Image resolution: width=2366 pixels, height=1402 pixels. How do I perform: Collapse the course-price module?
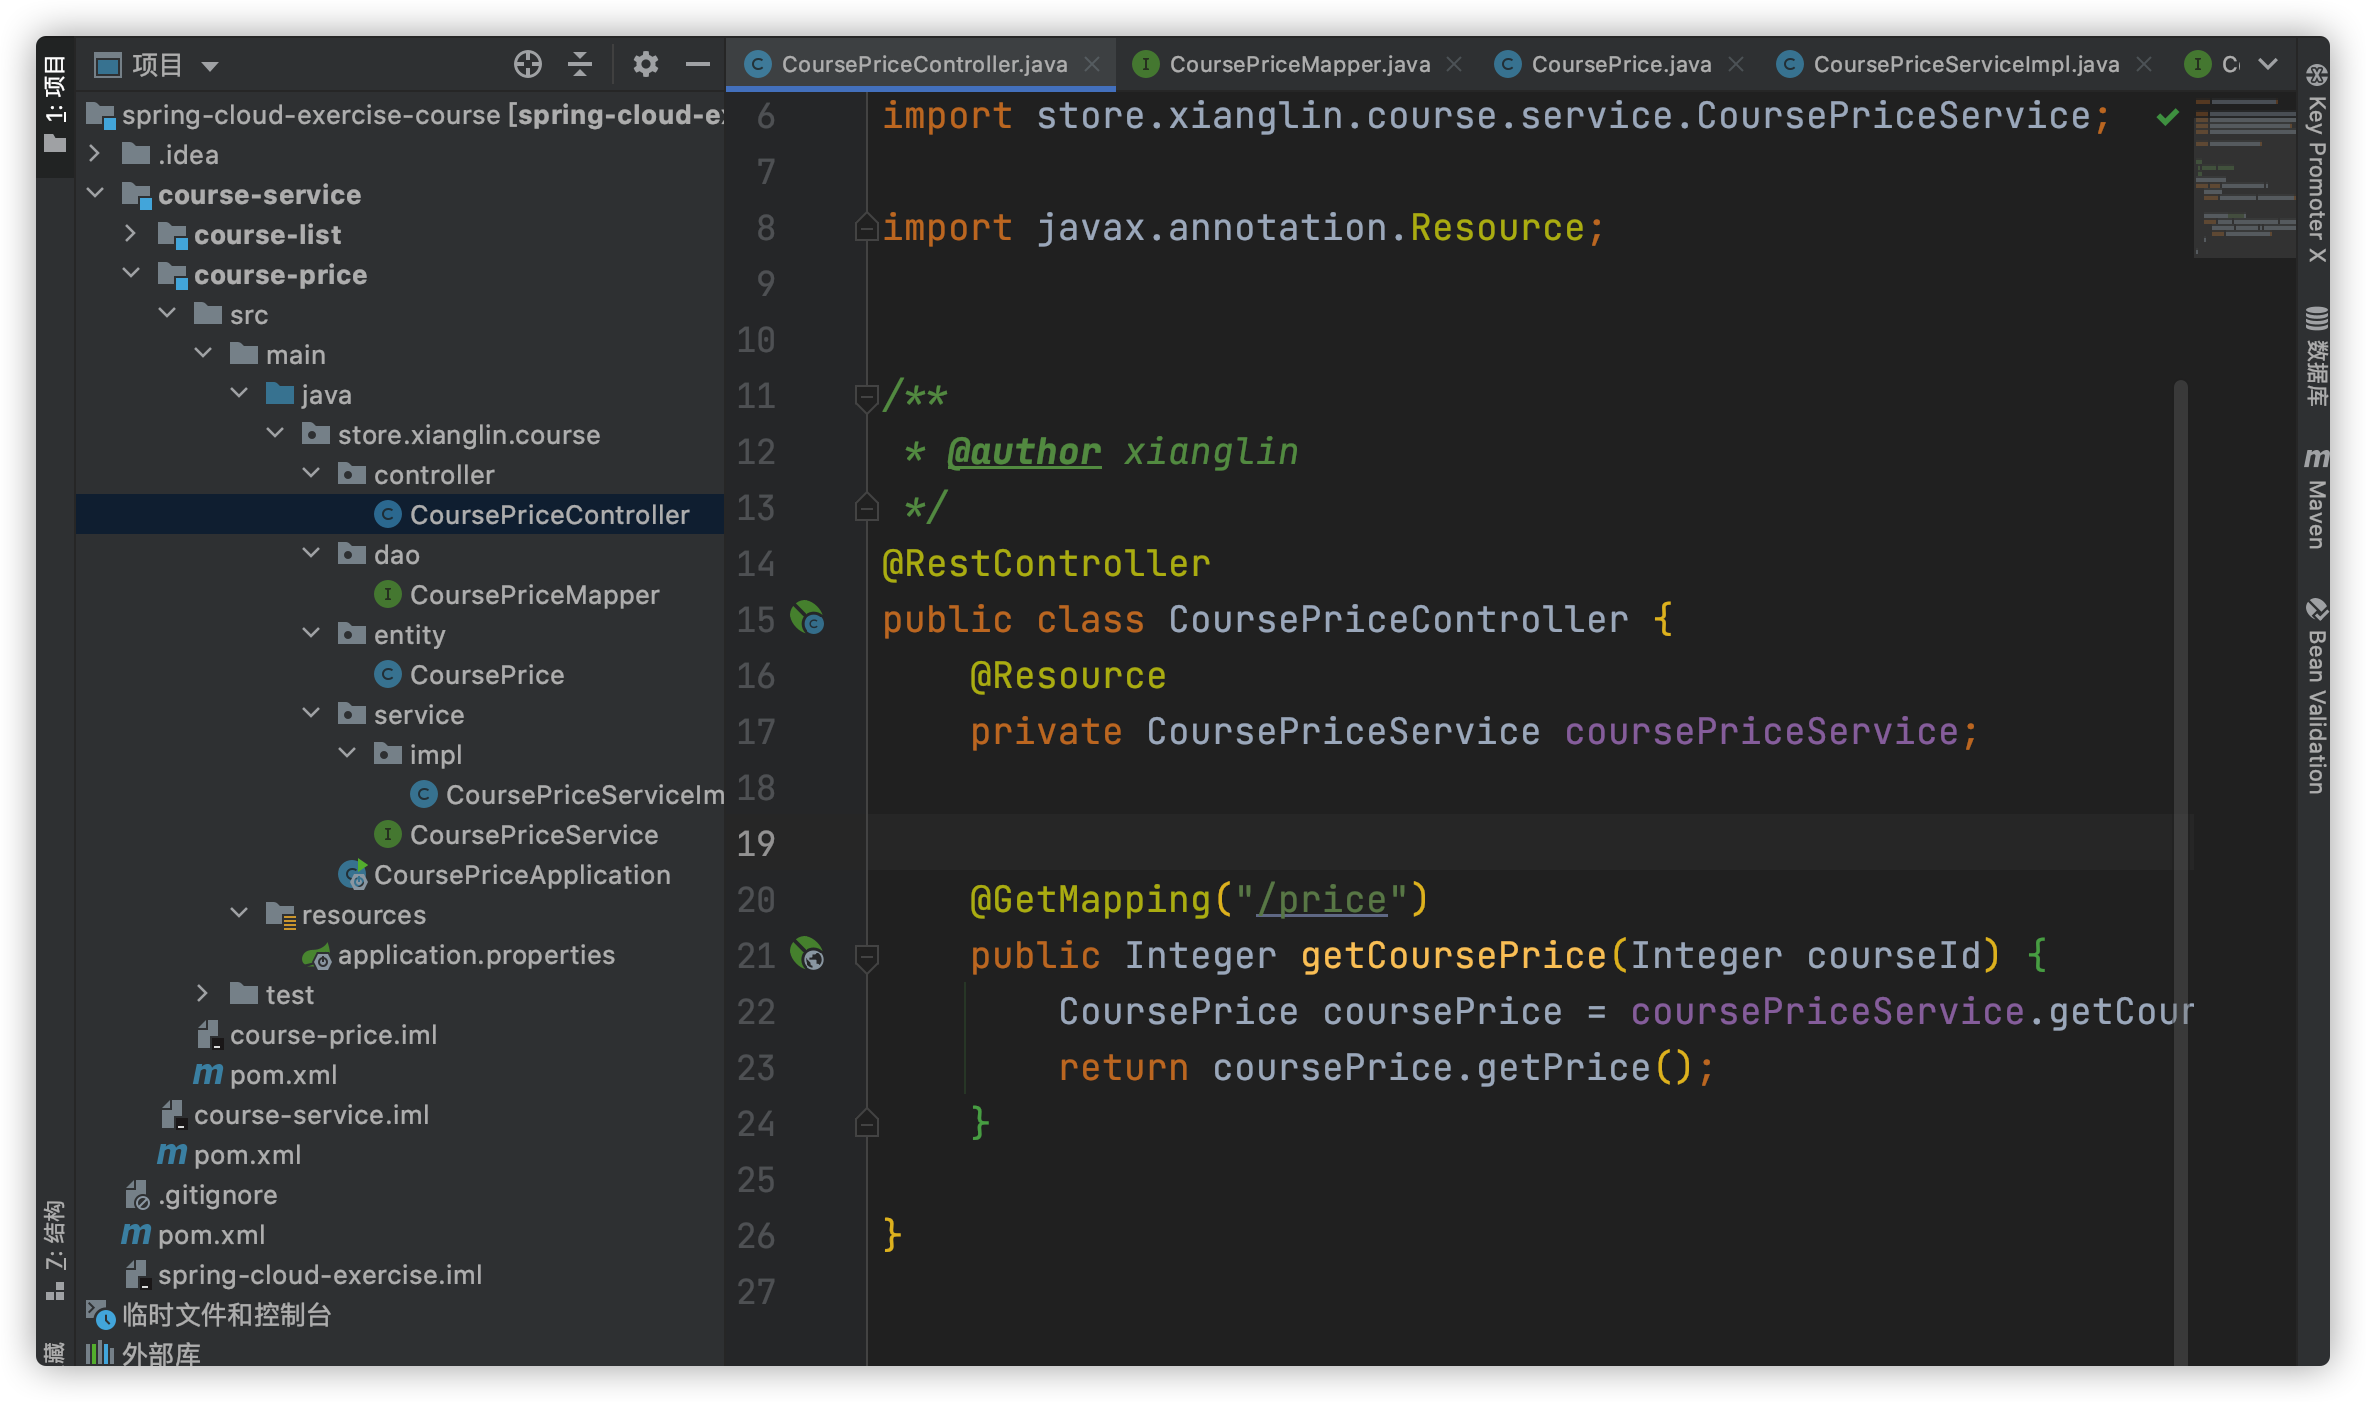pyautogui.click(x=131, y=274)
